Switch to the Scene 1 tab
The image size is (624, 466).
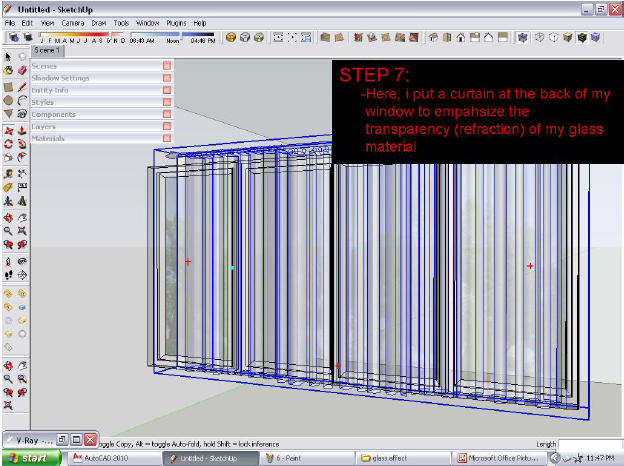pos(47,49)
